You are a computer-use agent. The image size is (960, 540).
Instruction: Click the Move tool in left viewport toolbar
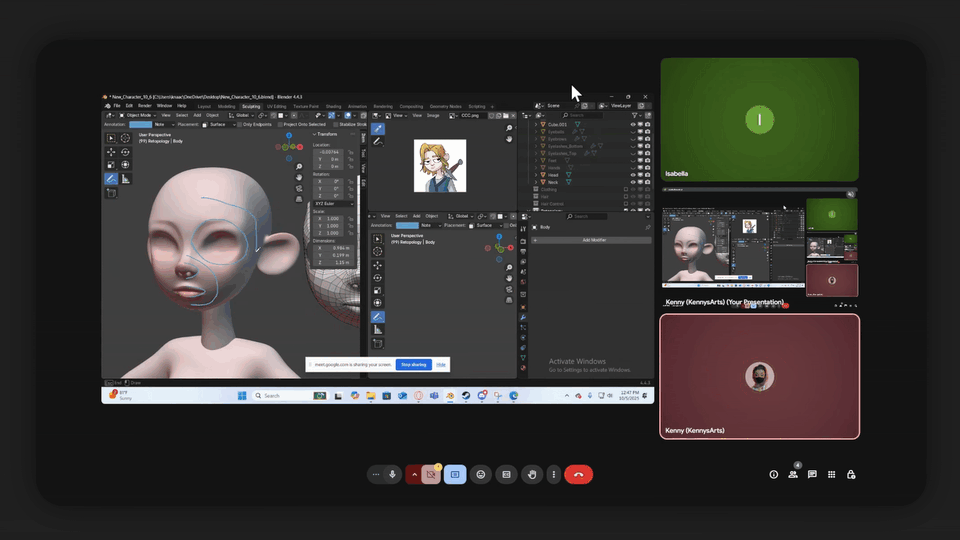(x=111, y=152)
